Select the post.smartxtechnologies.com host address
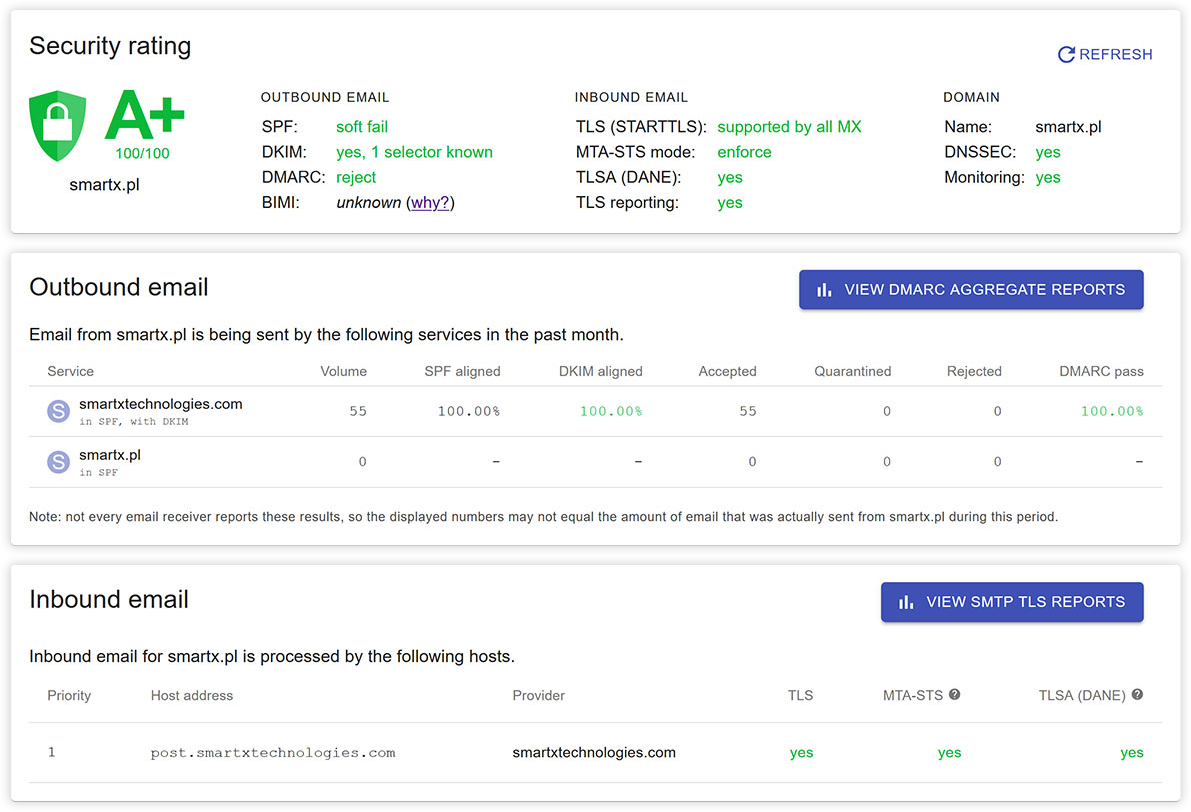Viewport: 1191px width, 812px height. click(x=273, y=753)
